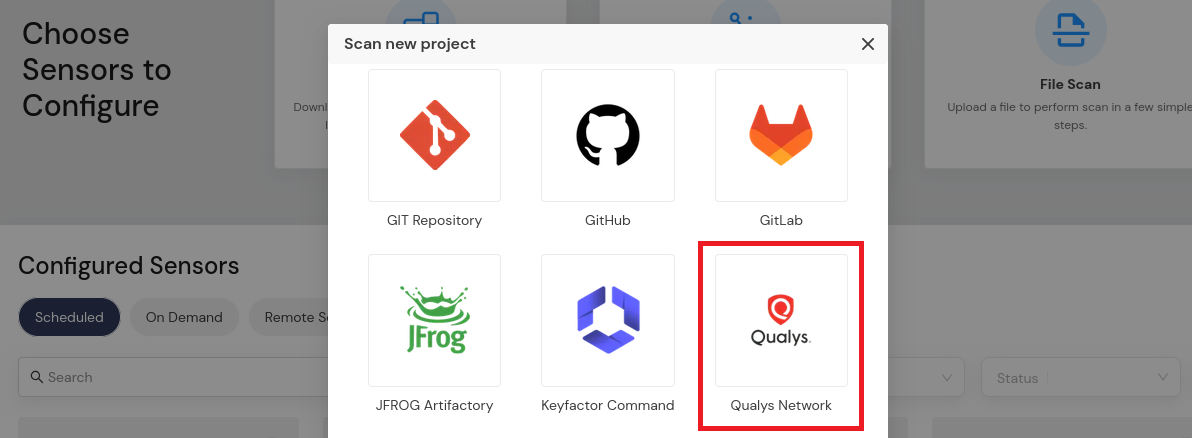Screen dimensions: 1192x438
Task: Click the GitHub label text
Action: point(607,221)
